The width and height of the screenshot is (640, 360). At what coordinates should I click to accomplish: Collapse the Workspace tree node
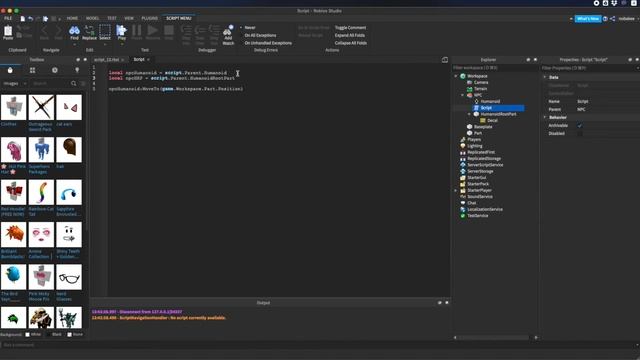coord(456,76)
